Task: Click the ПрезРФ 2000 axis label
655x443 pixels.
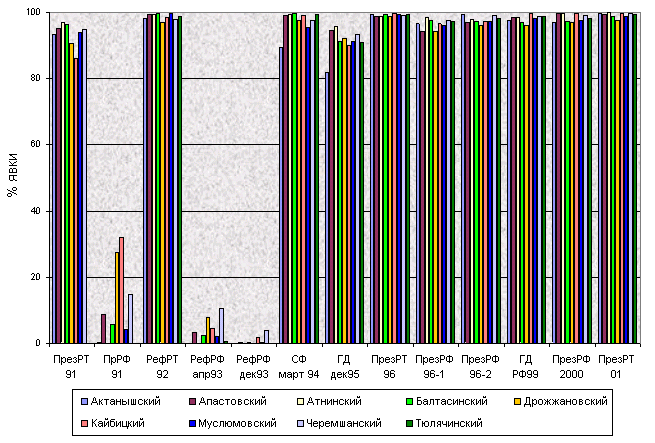Action: (x=571, y=367)
